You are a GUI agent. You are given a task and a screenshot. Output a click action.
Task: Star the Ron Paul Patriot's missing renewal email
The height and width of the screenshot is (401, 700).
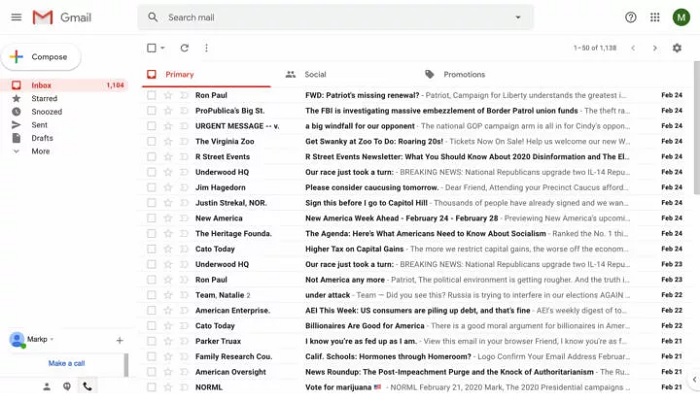[x=168, y=96]
